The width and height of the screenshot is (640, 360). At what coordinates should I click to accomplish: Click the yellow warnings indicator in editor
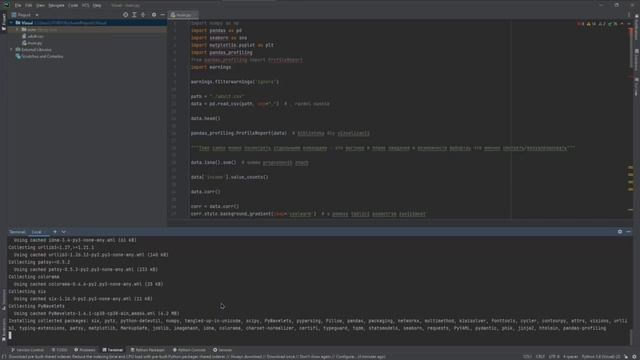591,24
